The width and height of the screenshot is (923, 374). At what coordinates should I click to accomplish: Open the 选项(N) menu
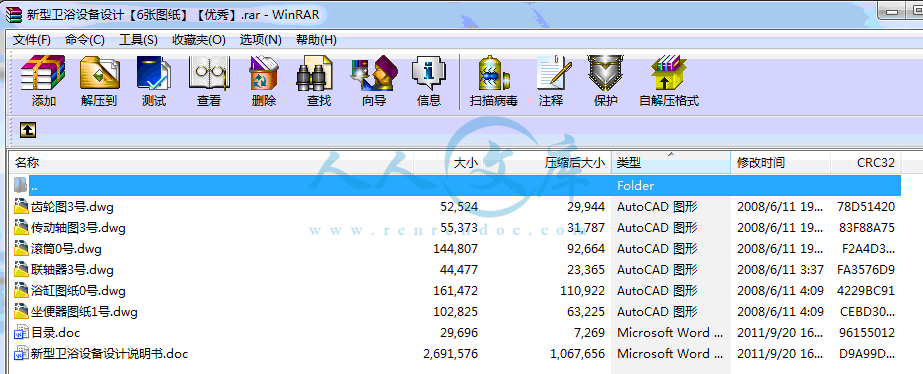tap(261, 39)
